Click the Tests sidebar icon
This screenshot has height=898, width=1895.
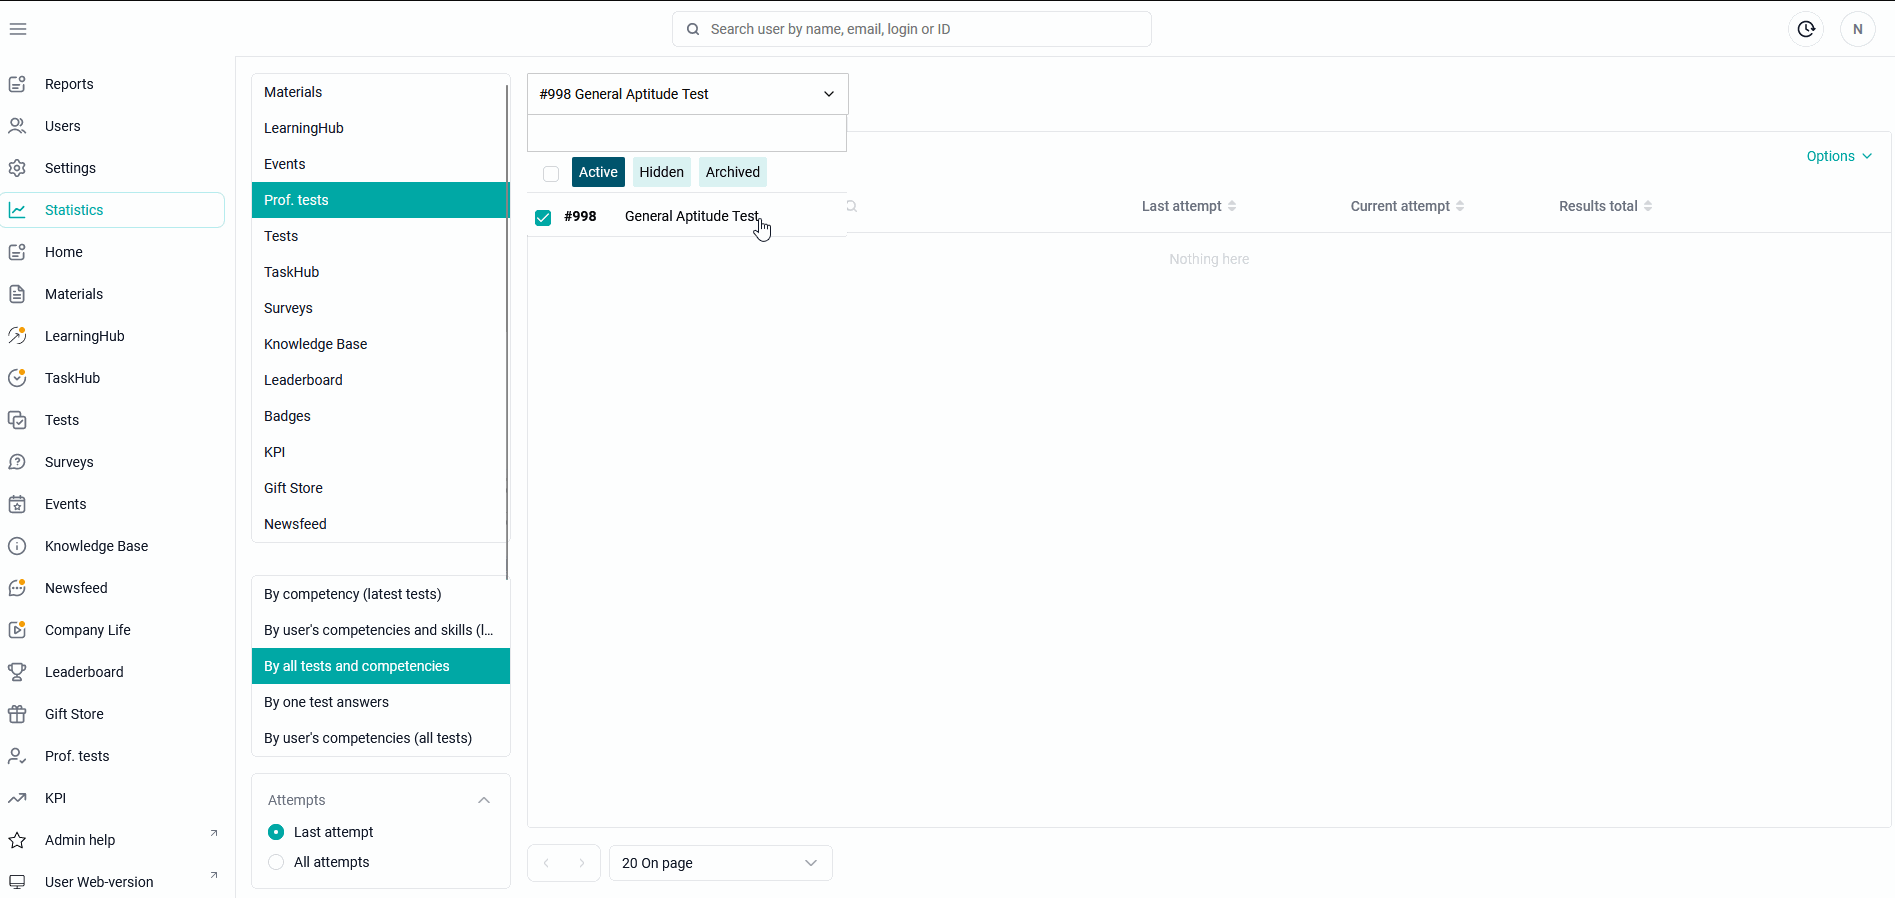coord(17,420)
